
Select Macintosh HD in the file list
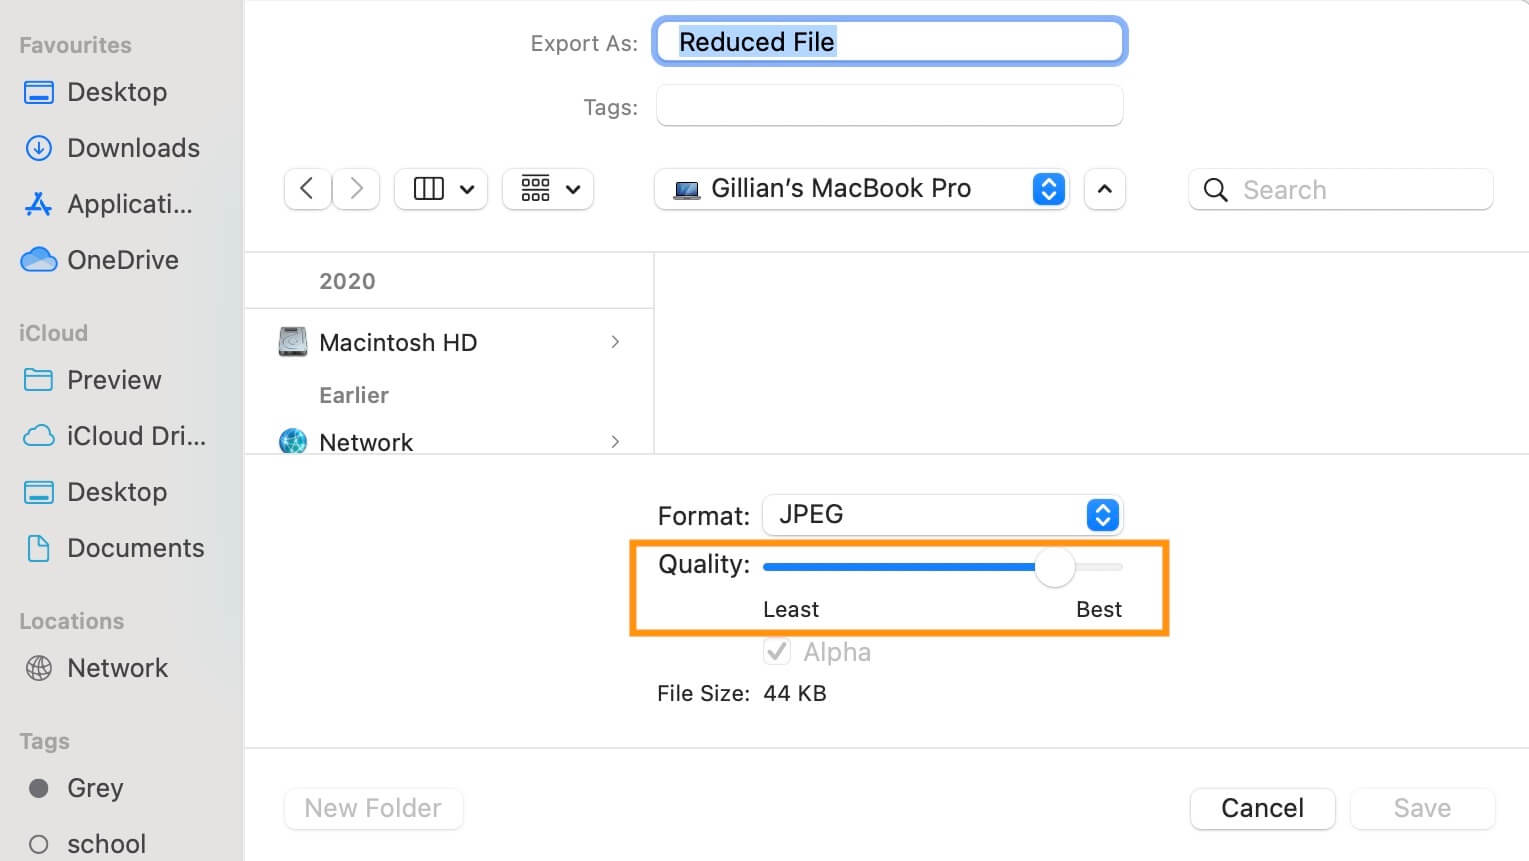449,342
